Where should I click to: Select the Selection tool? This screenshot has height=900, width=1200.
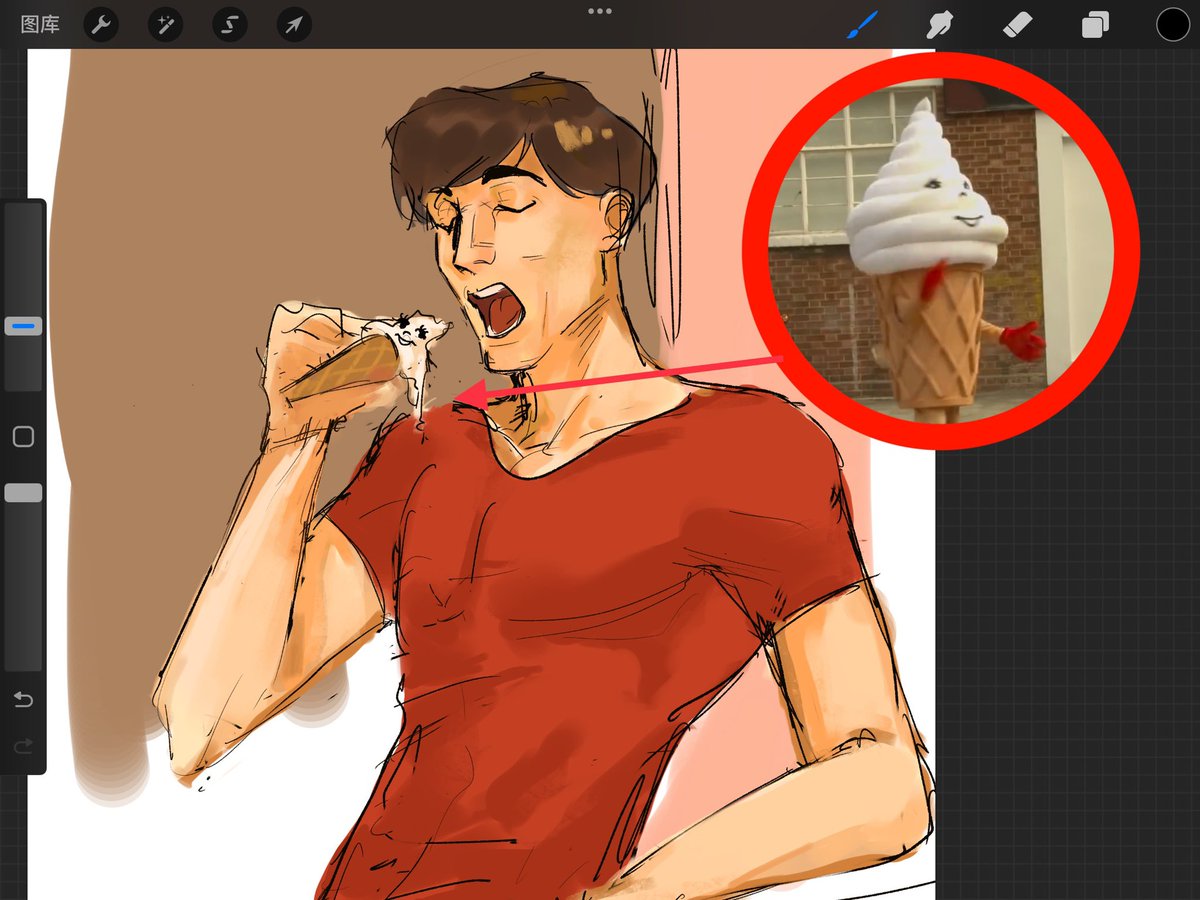pos(229,24)
